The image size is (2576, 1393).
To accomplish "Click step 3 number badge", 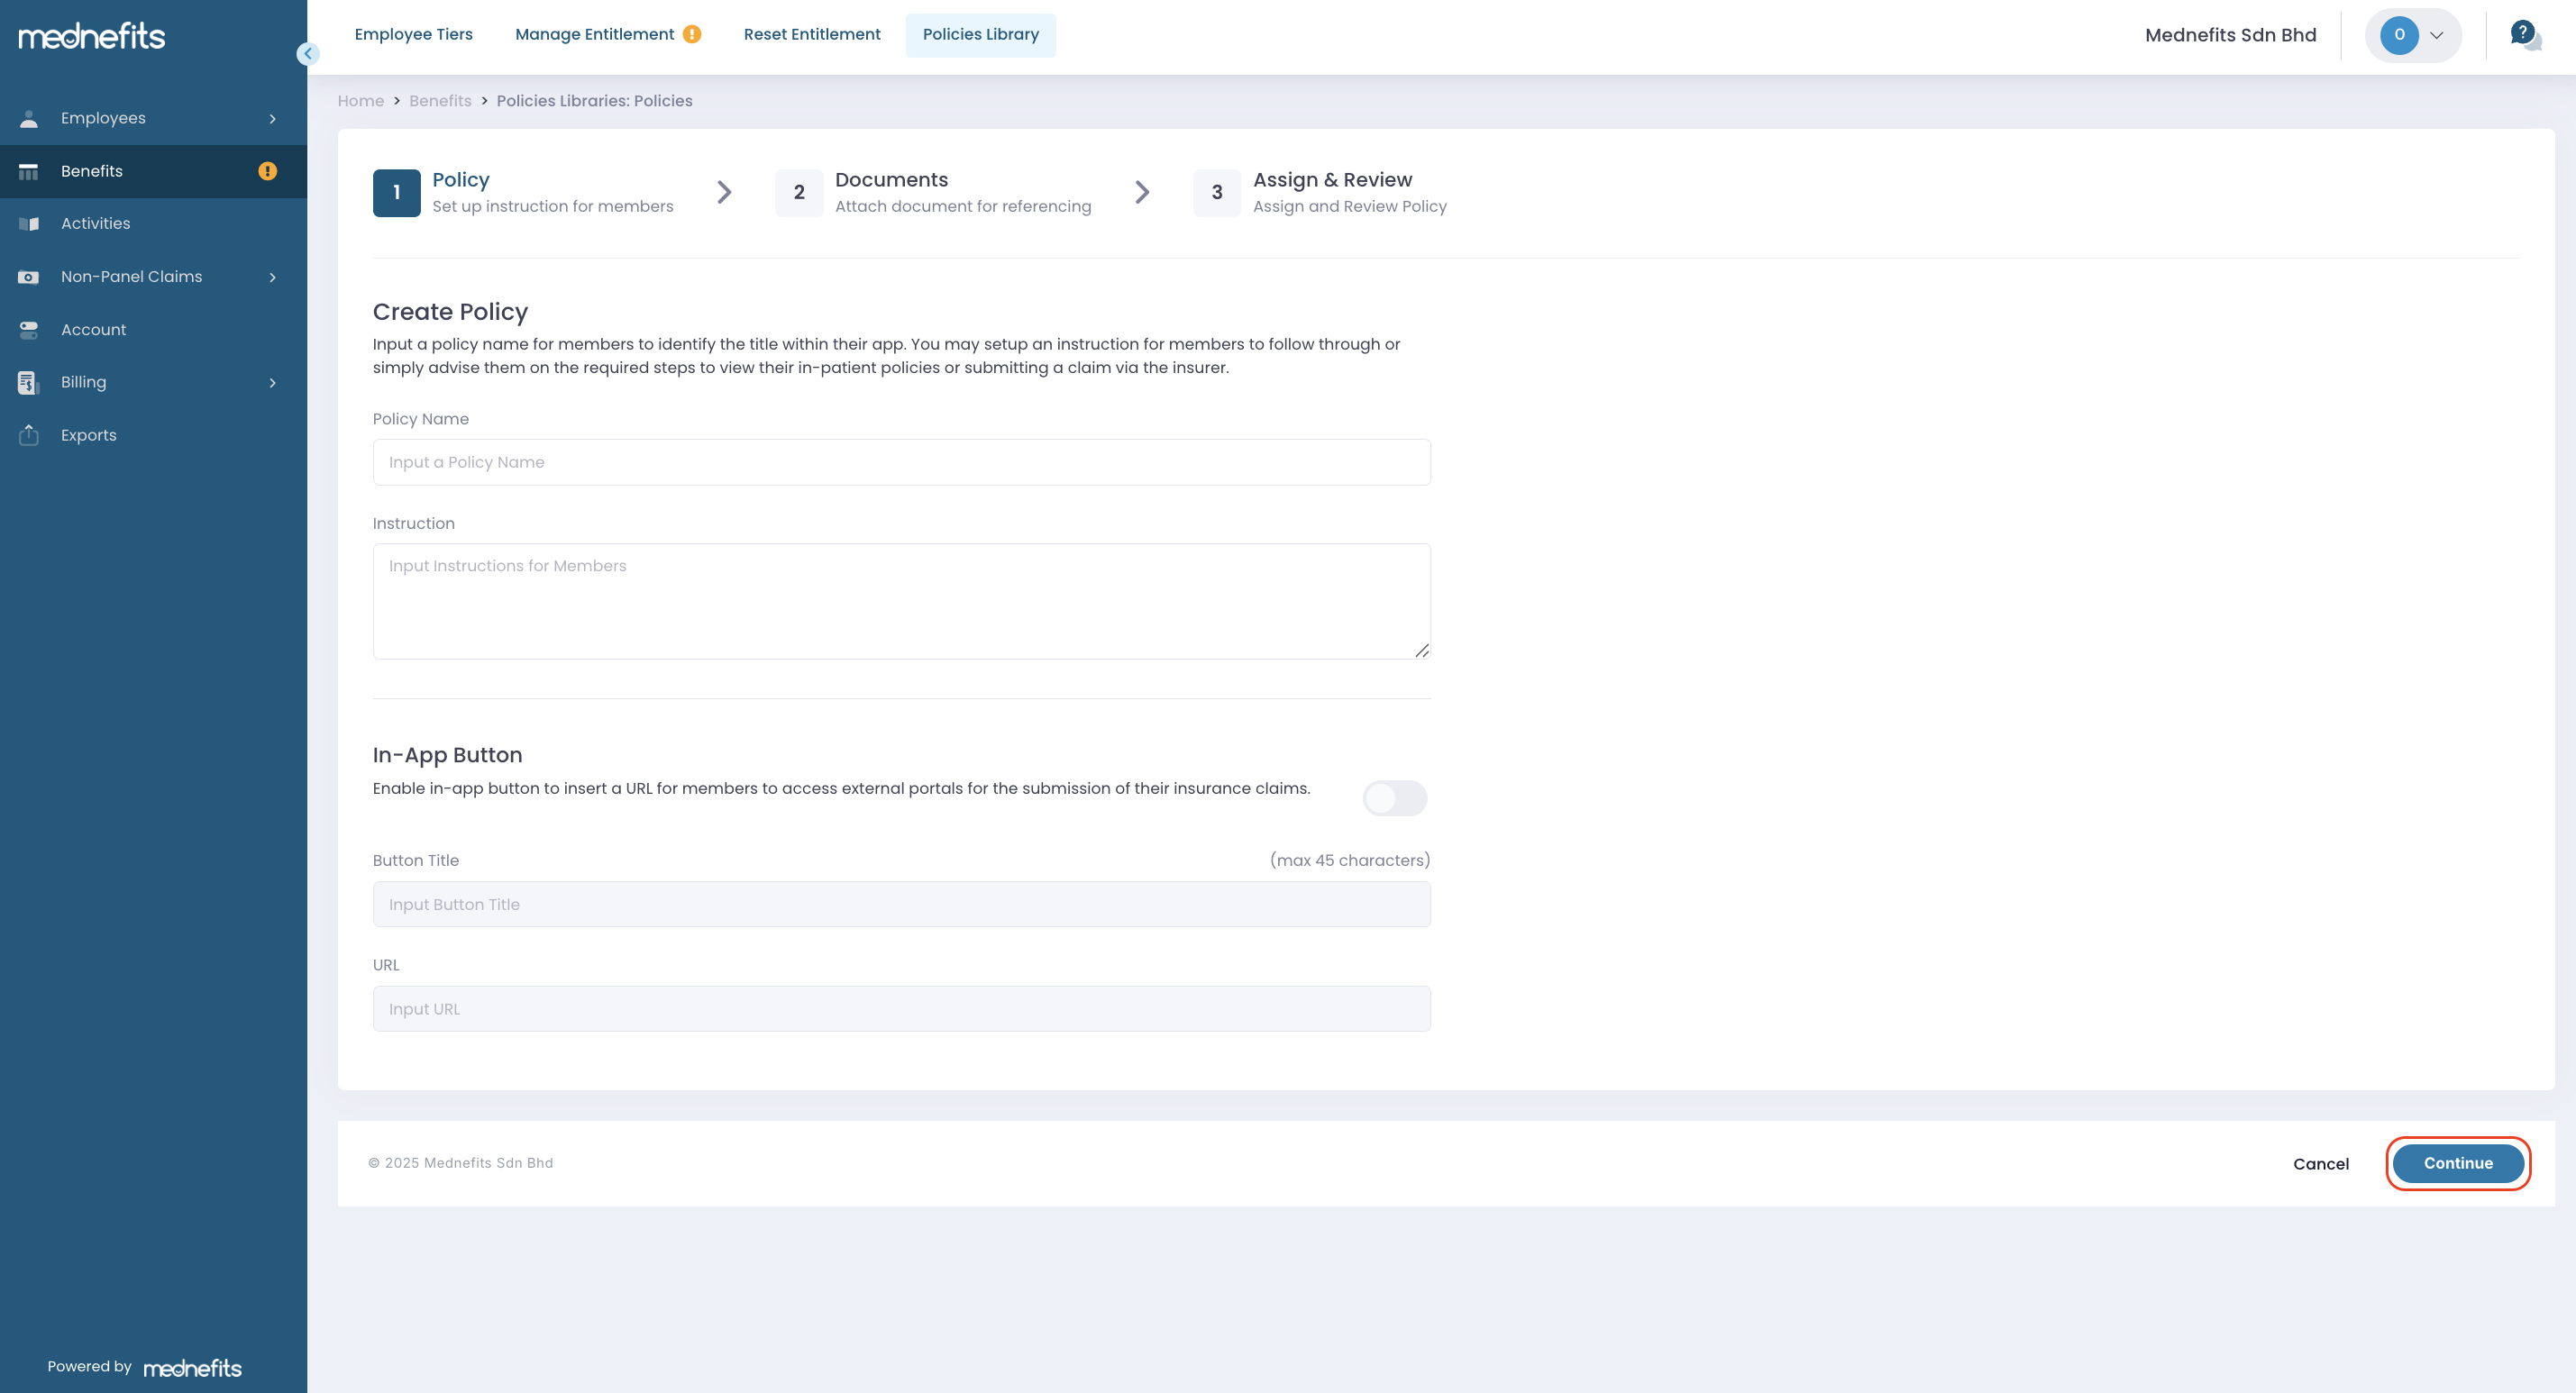I will [1217, 193].
